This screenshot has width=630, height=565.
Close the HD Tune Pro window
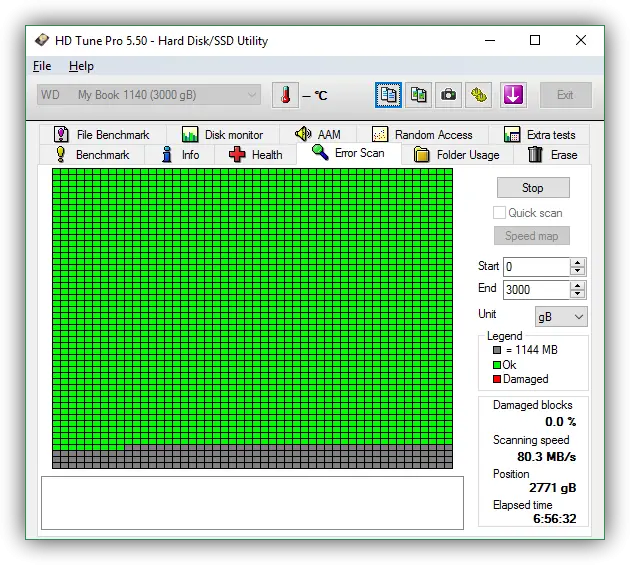tap(581, 40)
